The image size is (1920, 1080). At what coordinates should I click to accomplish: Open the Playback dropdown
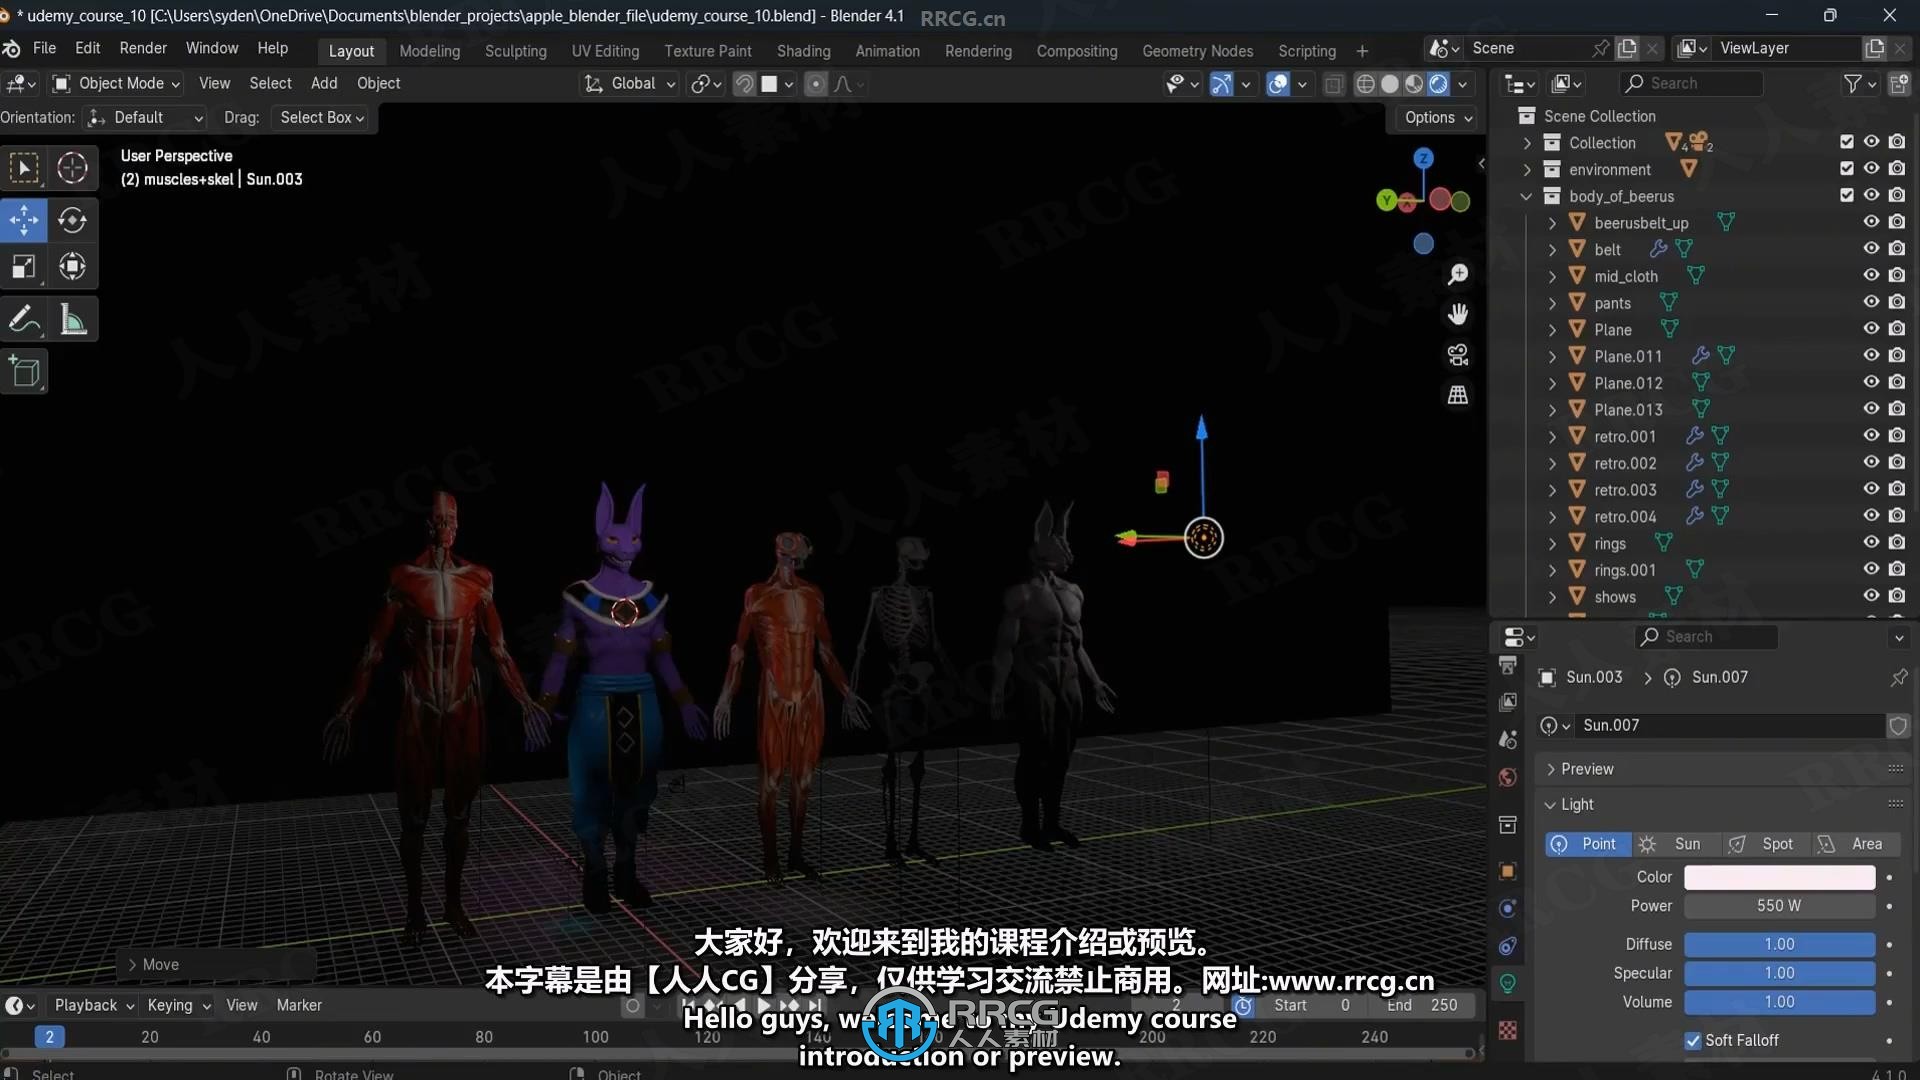click(x=94, y=1006)
